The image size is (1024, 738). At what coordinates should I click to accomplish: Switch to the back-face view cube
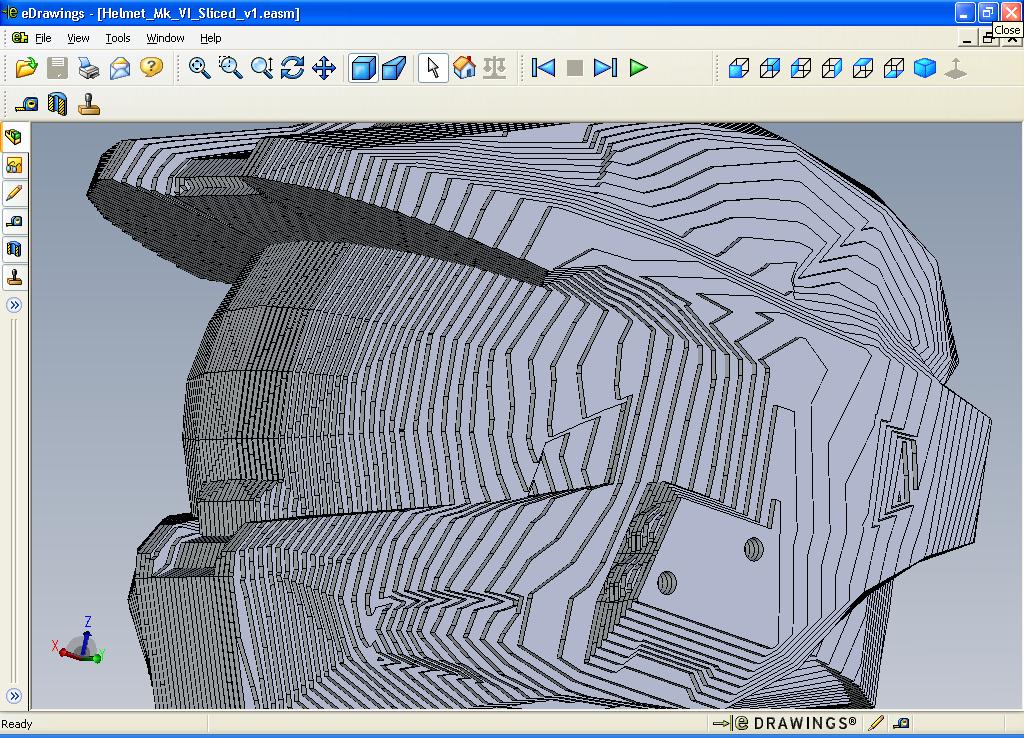coord(770,68)
